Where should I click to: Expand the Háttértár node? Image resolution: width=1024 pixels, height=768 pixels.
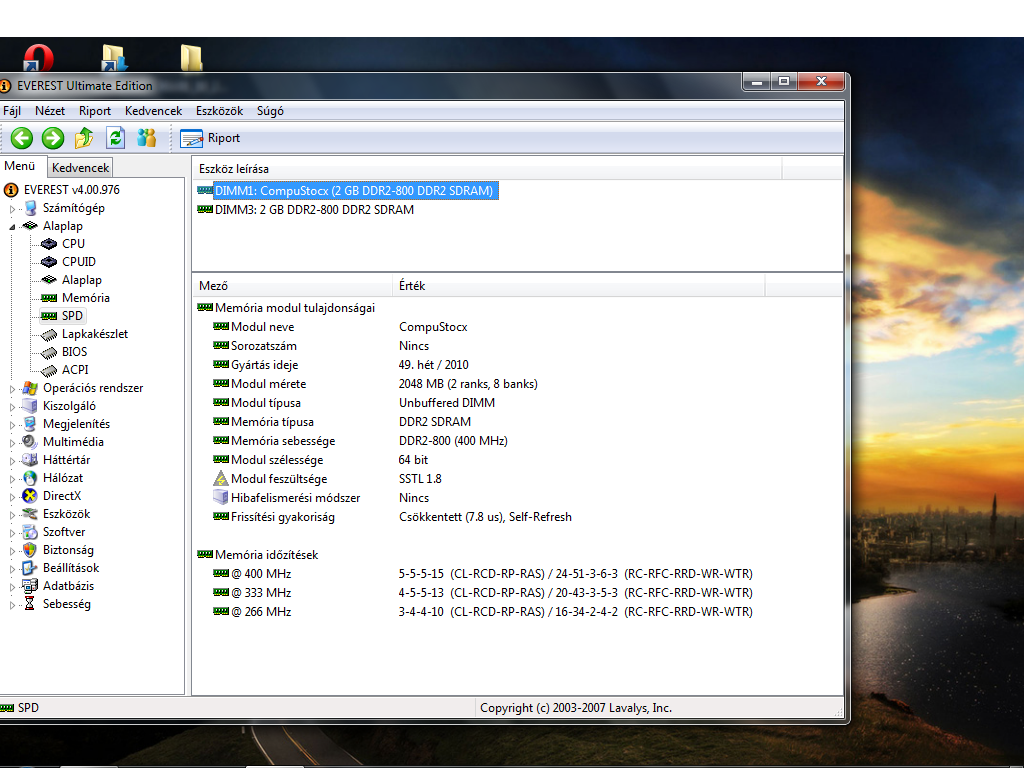pyautogui.click(x=12, y=460)
